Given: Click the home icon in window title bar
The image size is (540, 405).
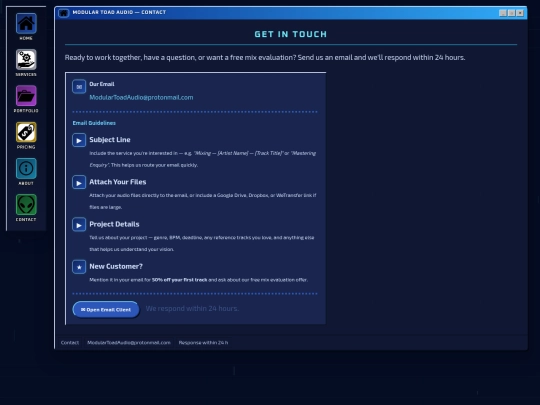Looking at the screenshot, I should click(63, 13).
